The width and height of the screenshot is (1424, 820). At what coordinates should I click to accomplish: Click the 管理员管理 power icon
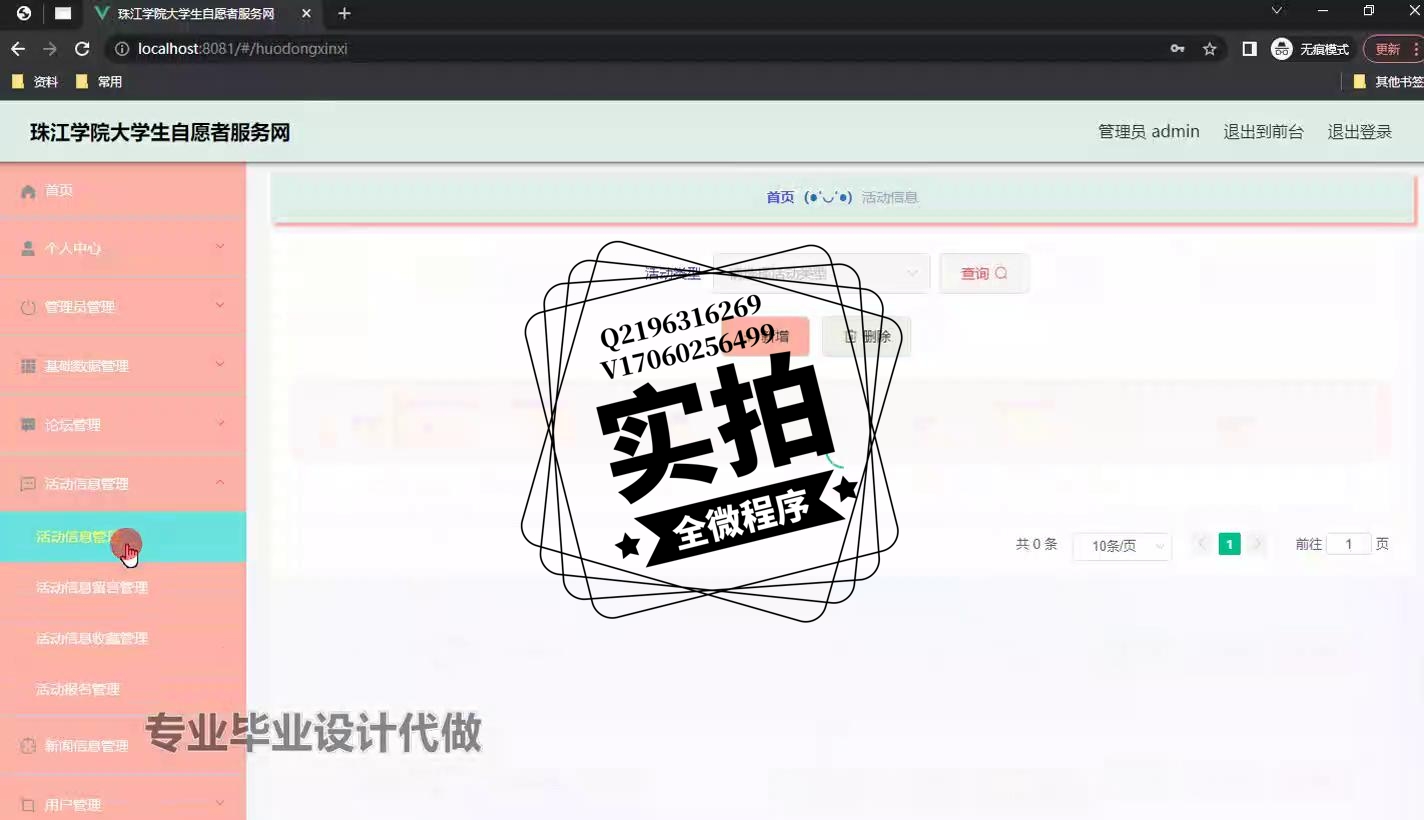(28, 307)
